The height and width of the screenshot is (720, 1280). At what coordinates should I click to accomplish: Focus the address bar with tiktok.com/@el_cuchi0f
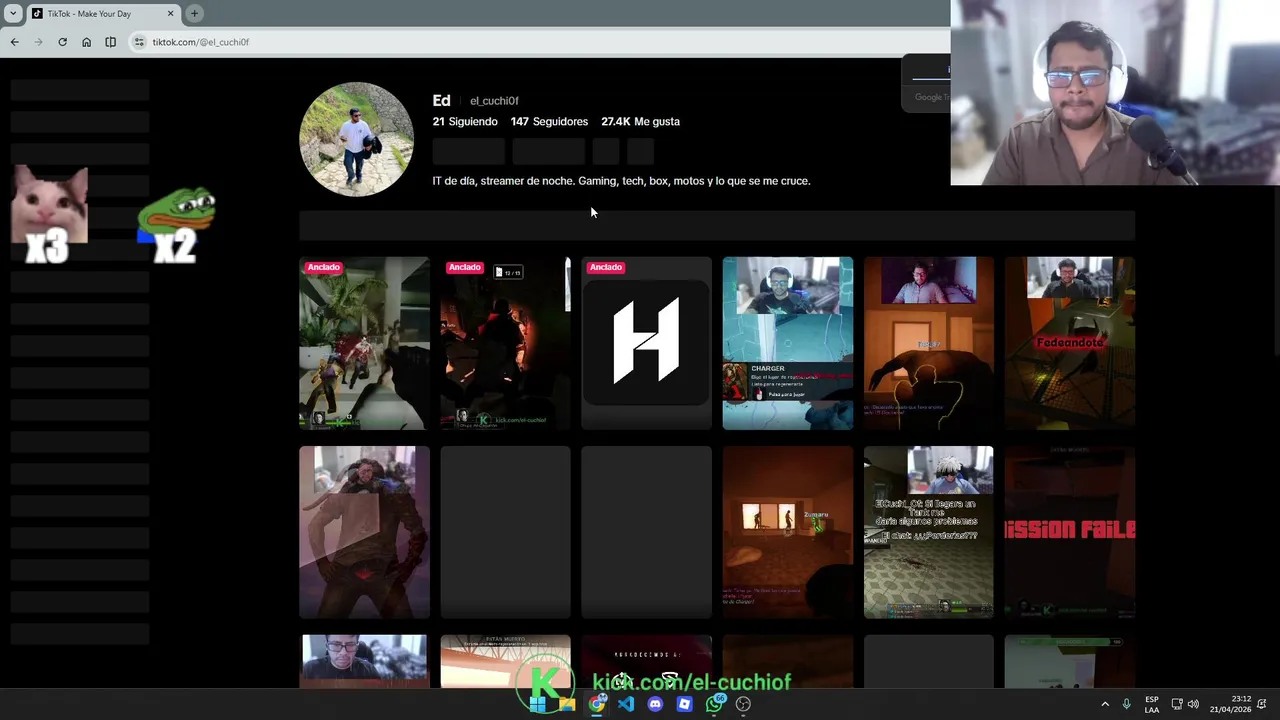(200, 42)
